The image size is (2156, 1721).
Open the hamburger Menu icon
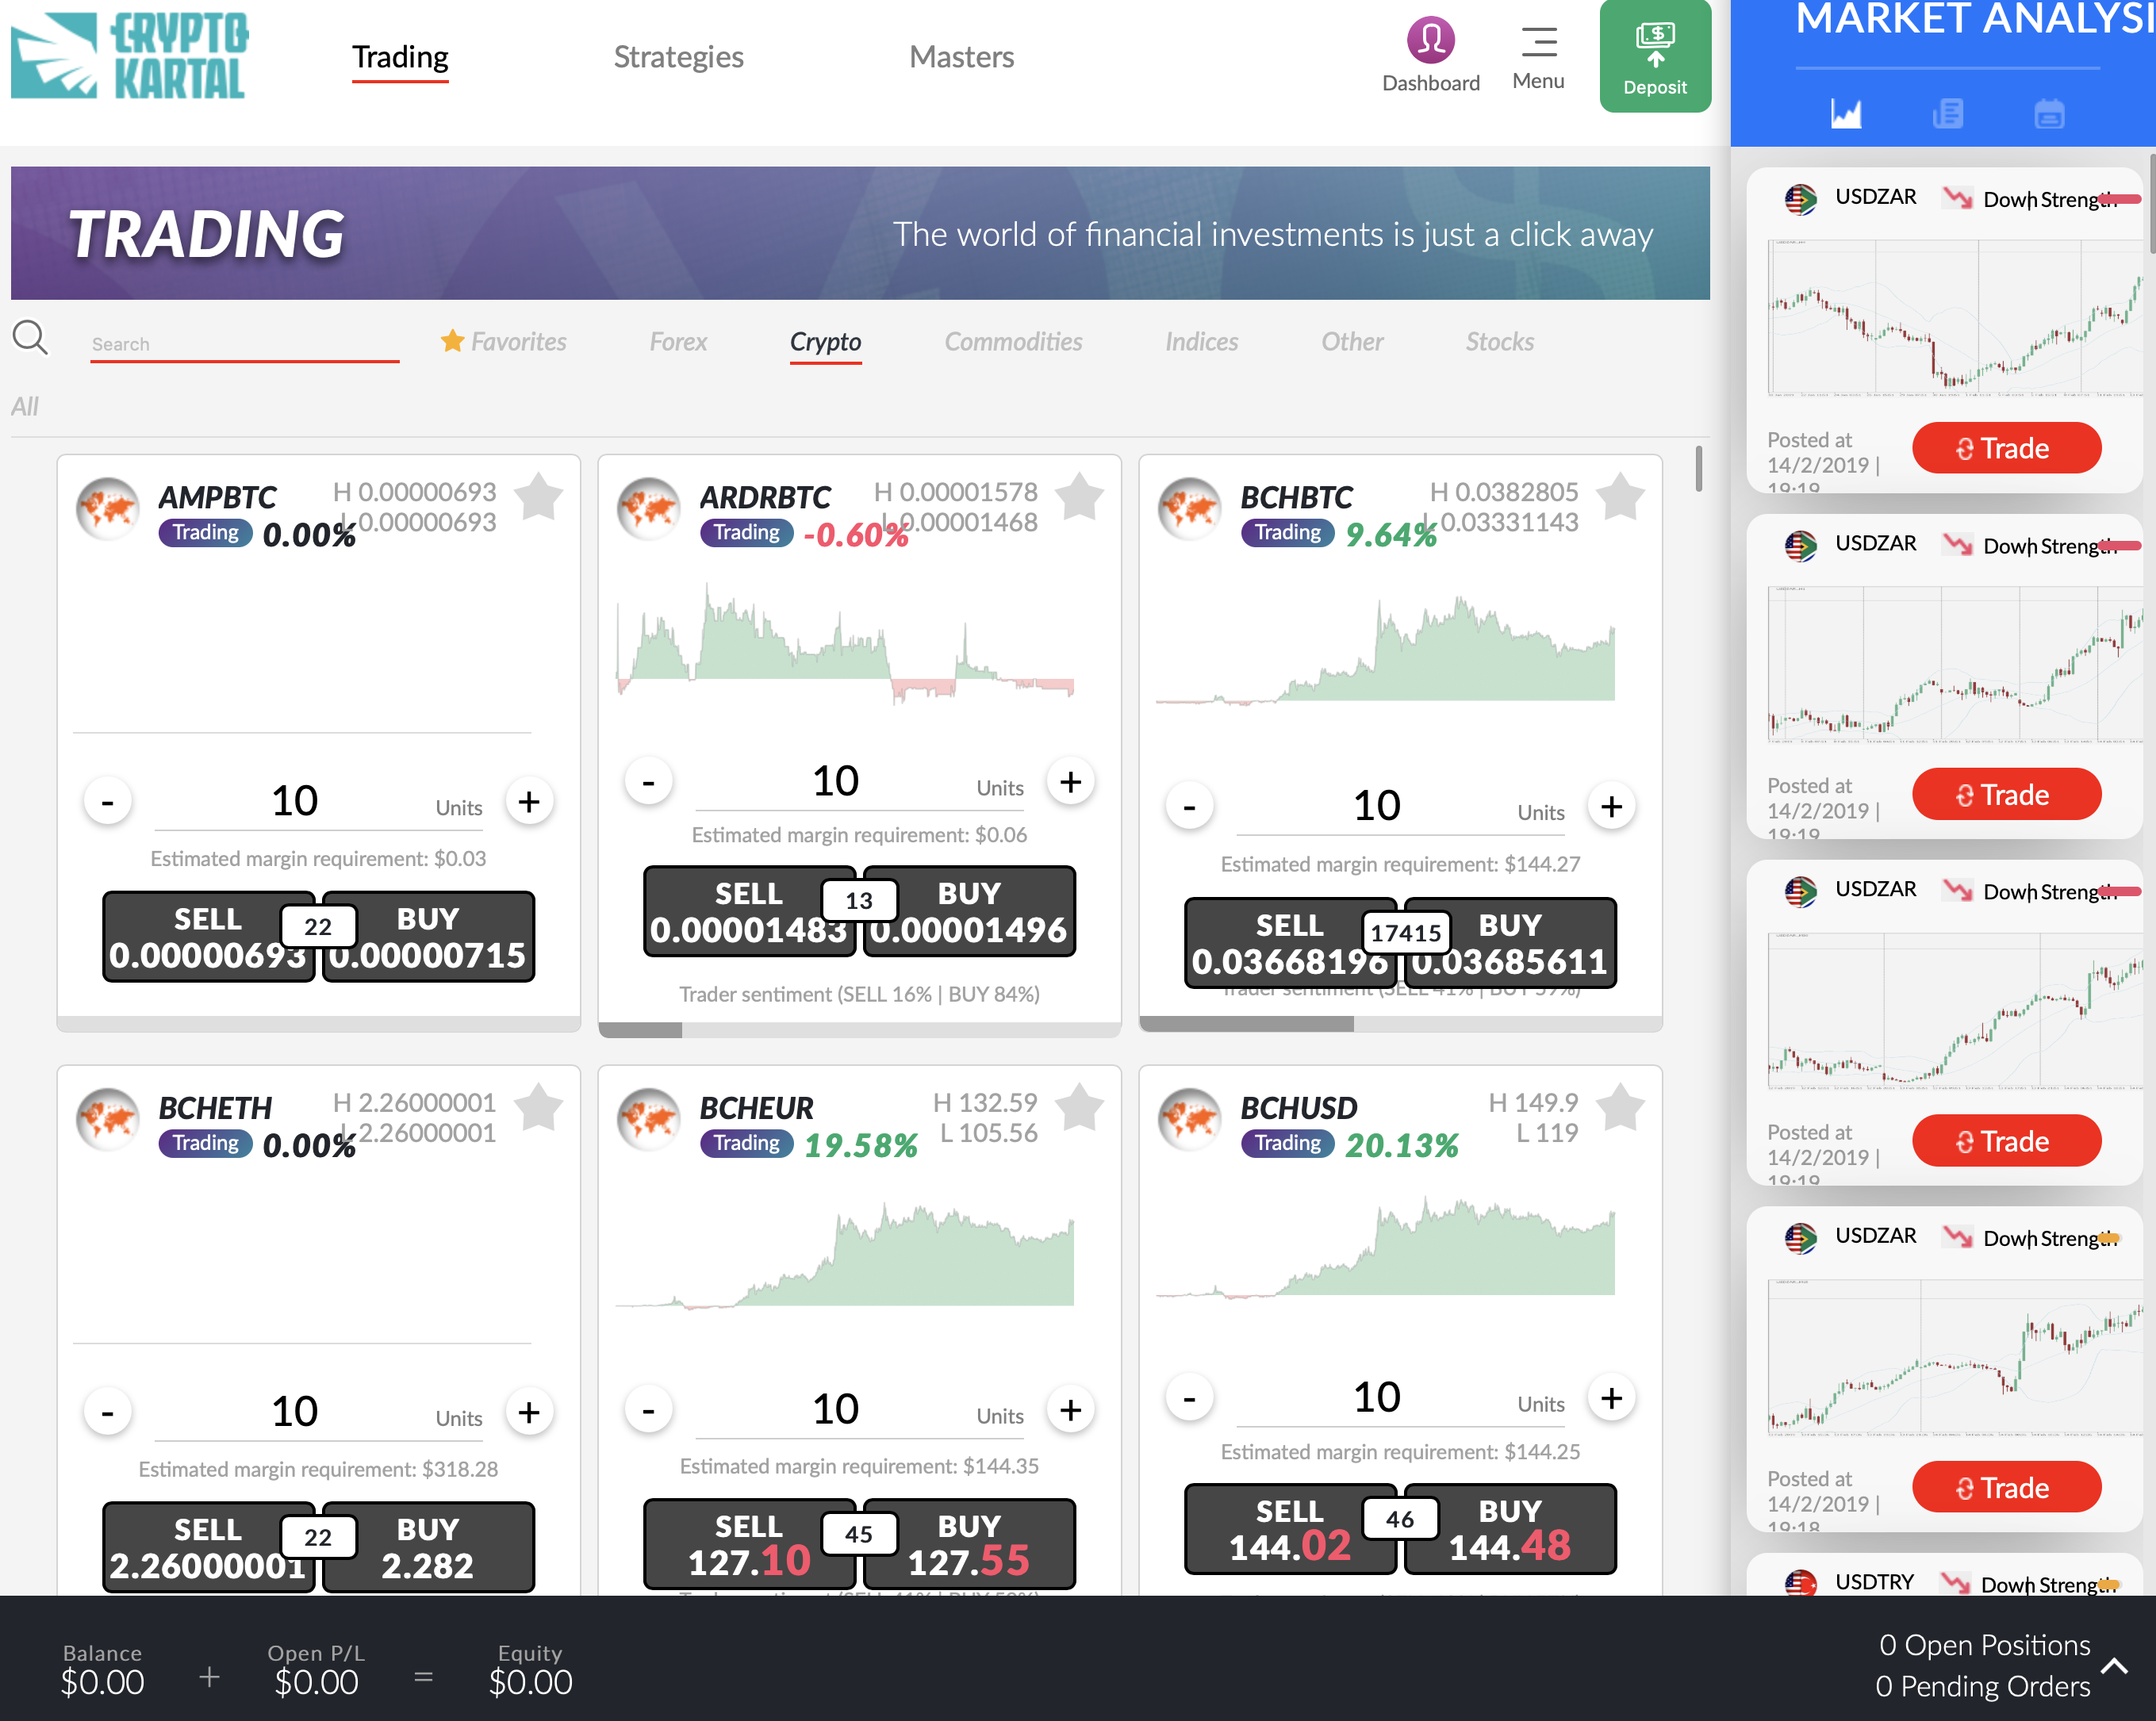[1538, 42]
